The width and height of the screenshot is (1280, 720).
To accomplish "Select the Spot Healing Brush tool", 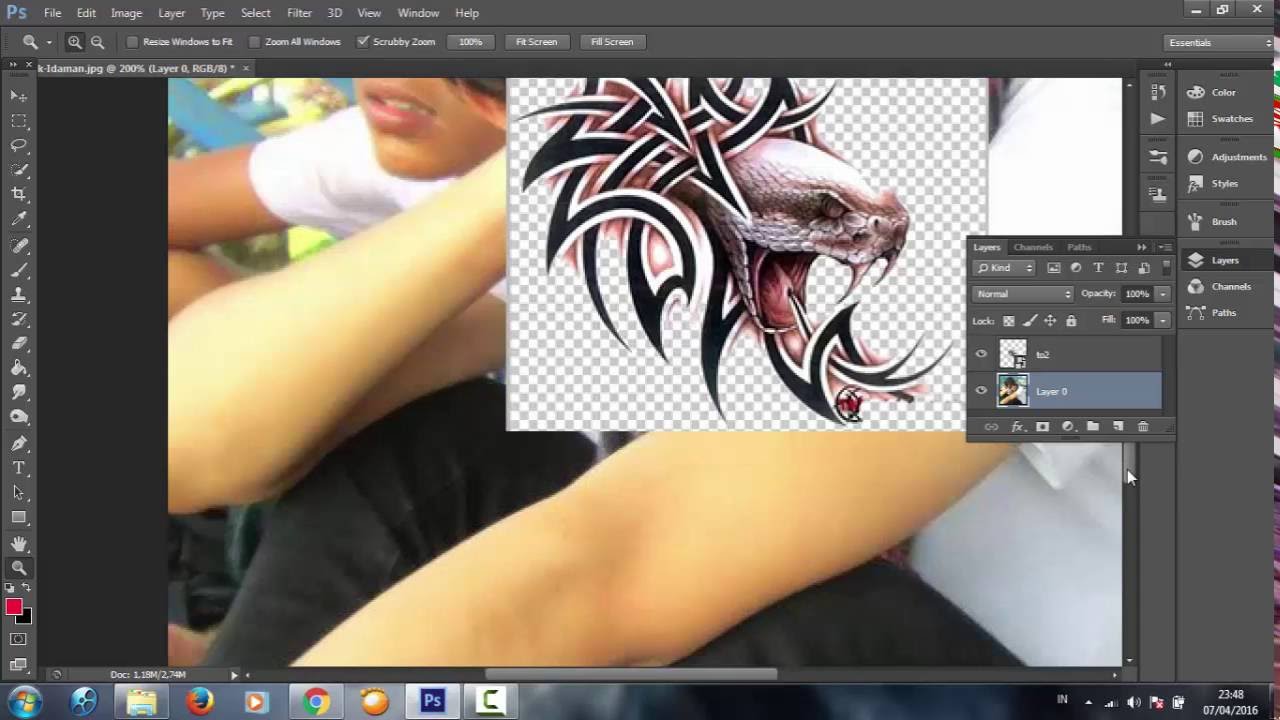I will [19, 245].
